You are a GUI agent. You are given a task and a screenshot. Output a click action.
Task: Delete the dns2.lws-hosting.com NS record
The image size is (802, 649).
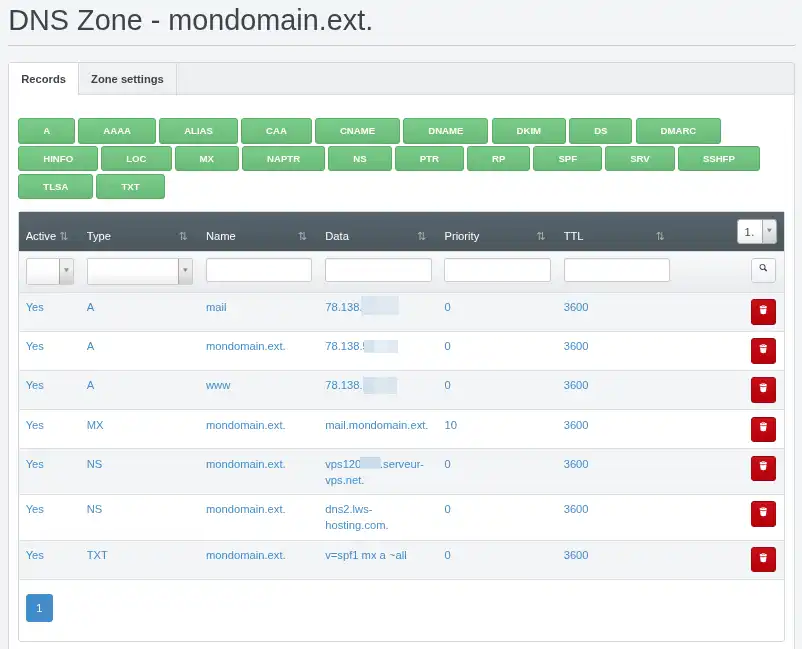[763, 513]
